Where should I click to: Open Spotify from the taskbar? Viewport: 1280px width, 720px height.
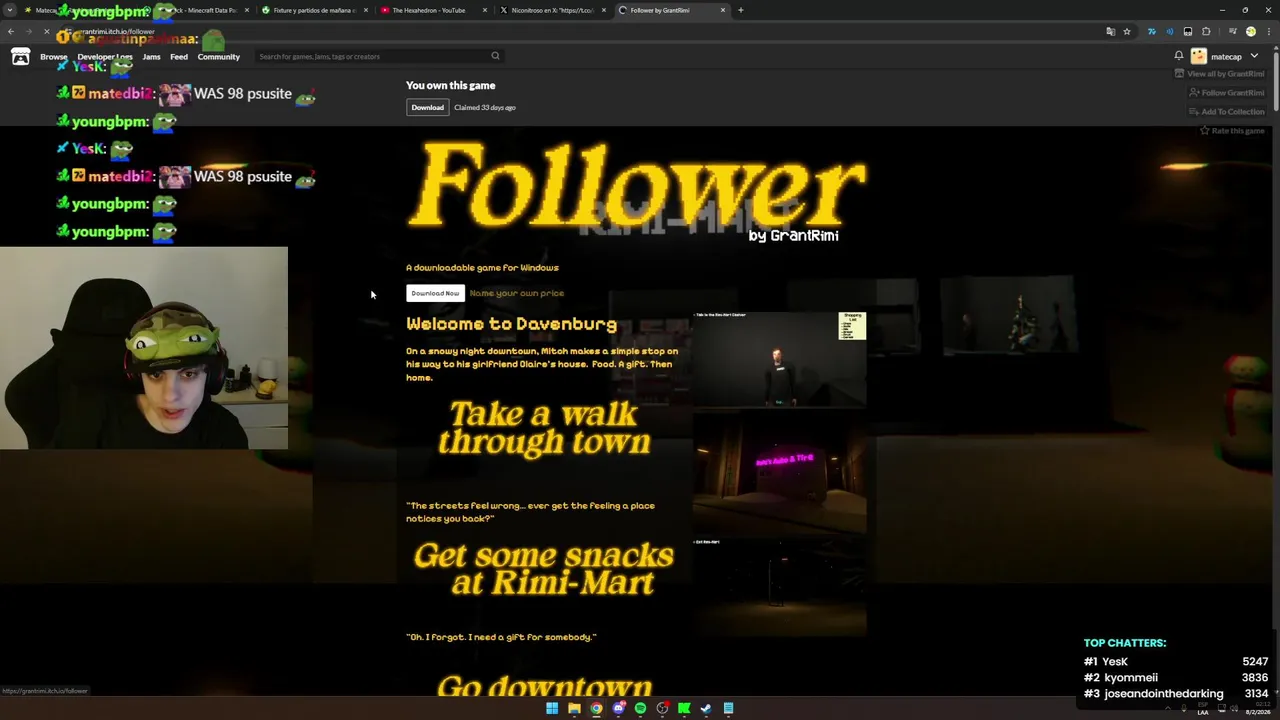pyautogui.click(x=640, y=708)
